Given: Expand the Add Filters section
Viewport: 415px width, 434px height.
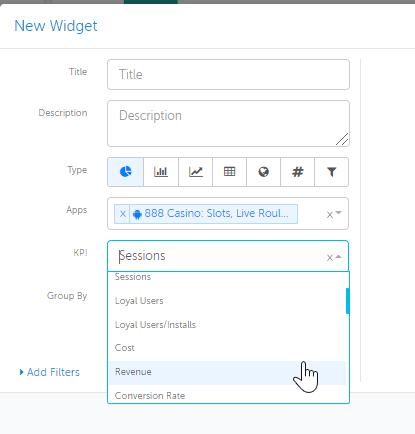Looking at the screenshot, I should [x=50, y=372].
